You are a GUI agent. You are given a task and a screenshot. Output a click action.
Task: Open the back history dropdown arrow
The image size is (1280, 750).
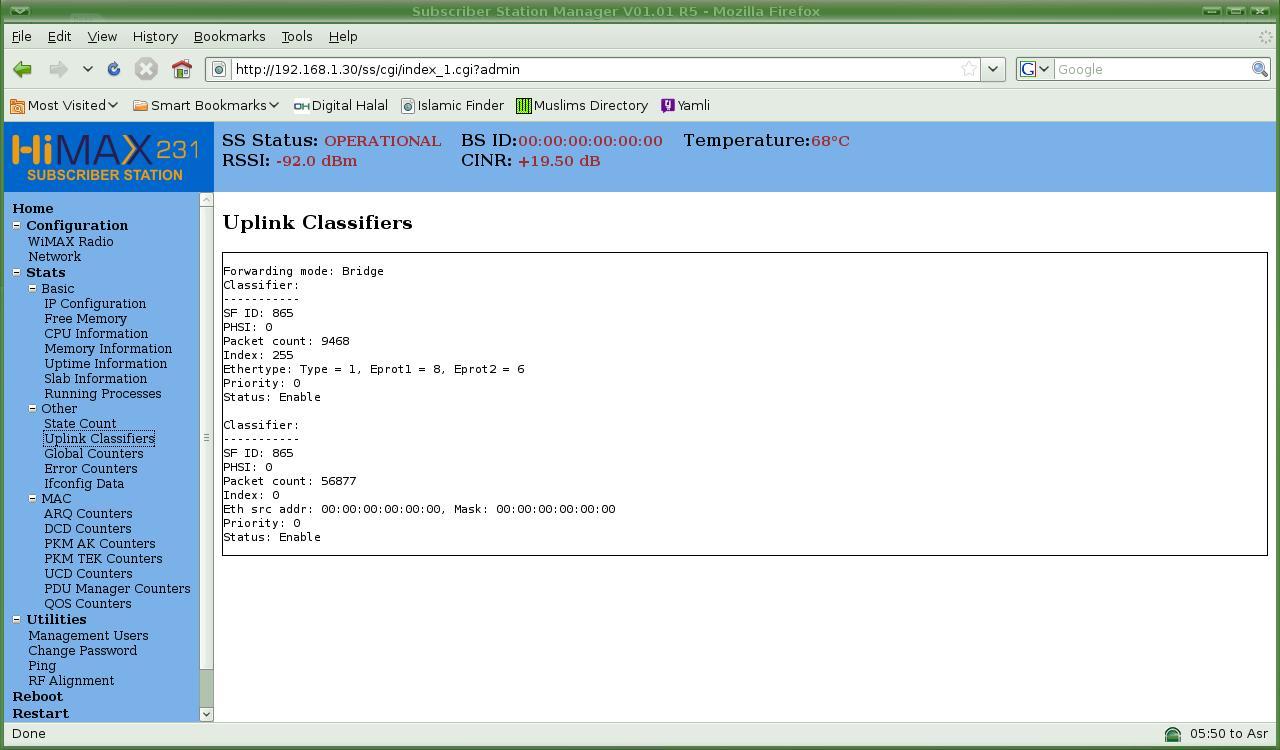pyautogui.click(x=88, y=69)
